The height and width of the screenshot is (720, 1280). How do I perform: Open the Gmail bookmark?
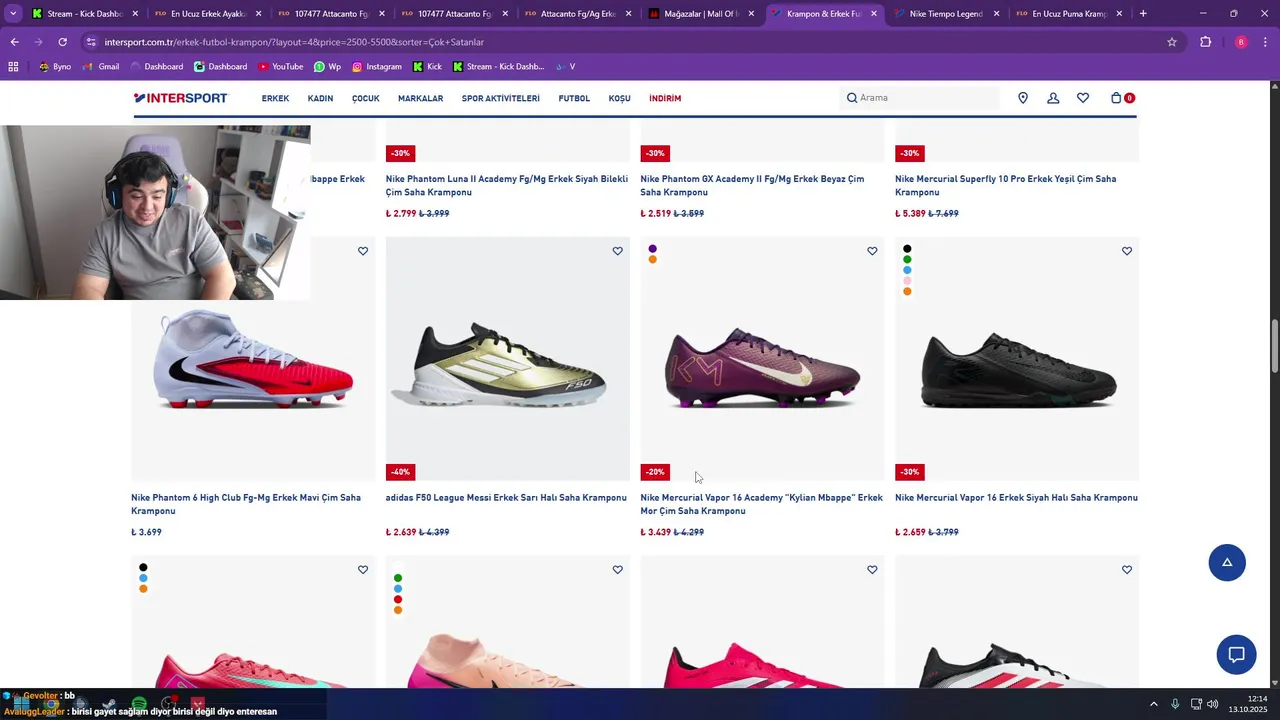pos(101,67)
